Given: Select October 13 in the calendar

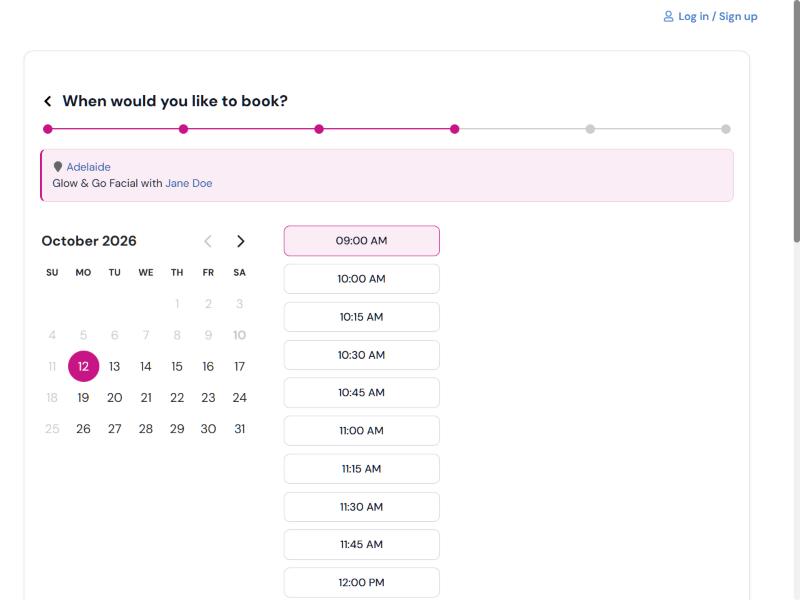Looking at the screenshot, I should pyautogui.click(x=115, y=366).
